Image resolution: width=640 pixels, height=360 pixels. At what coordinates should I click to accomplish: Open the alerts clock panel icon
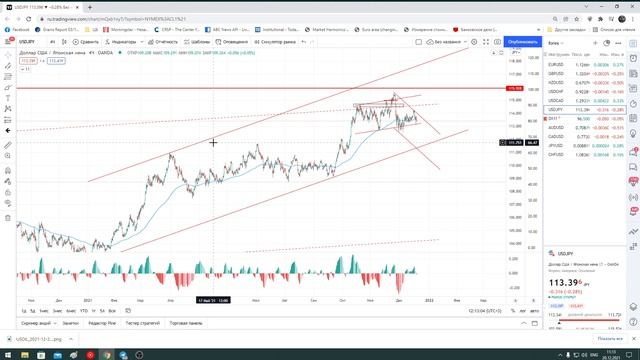pyautogui.click(x=633, y=58)
